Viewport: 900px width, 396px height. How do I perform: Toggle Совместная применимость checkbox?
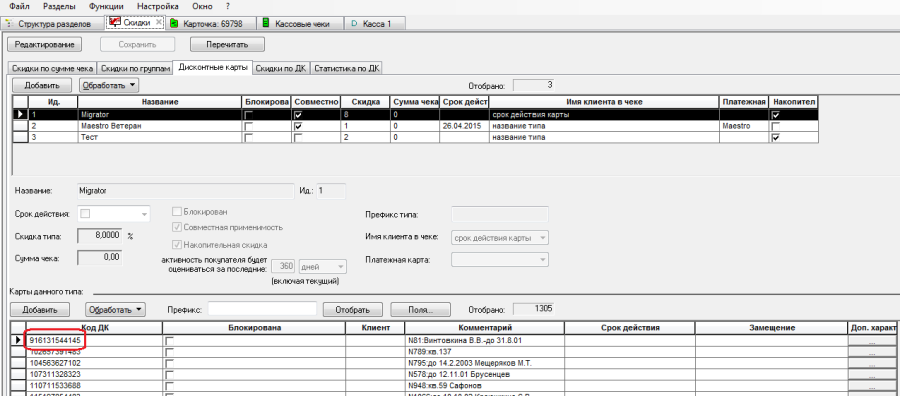[x=177, y=227]
